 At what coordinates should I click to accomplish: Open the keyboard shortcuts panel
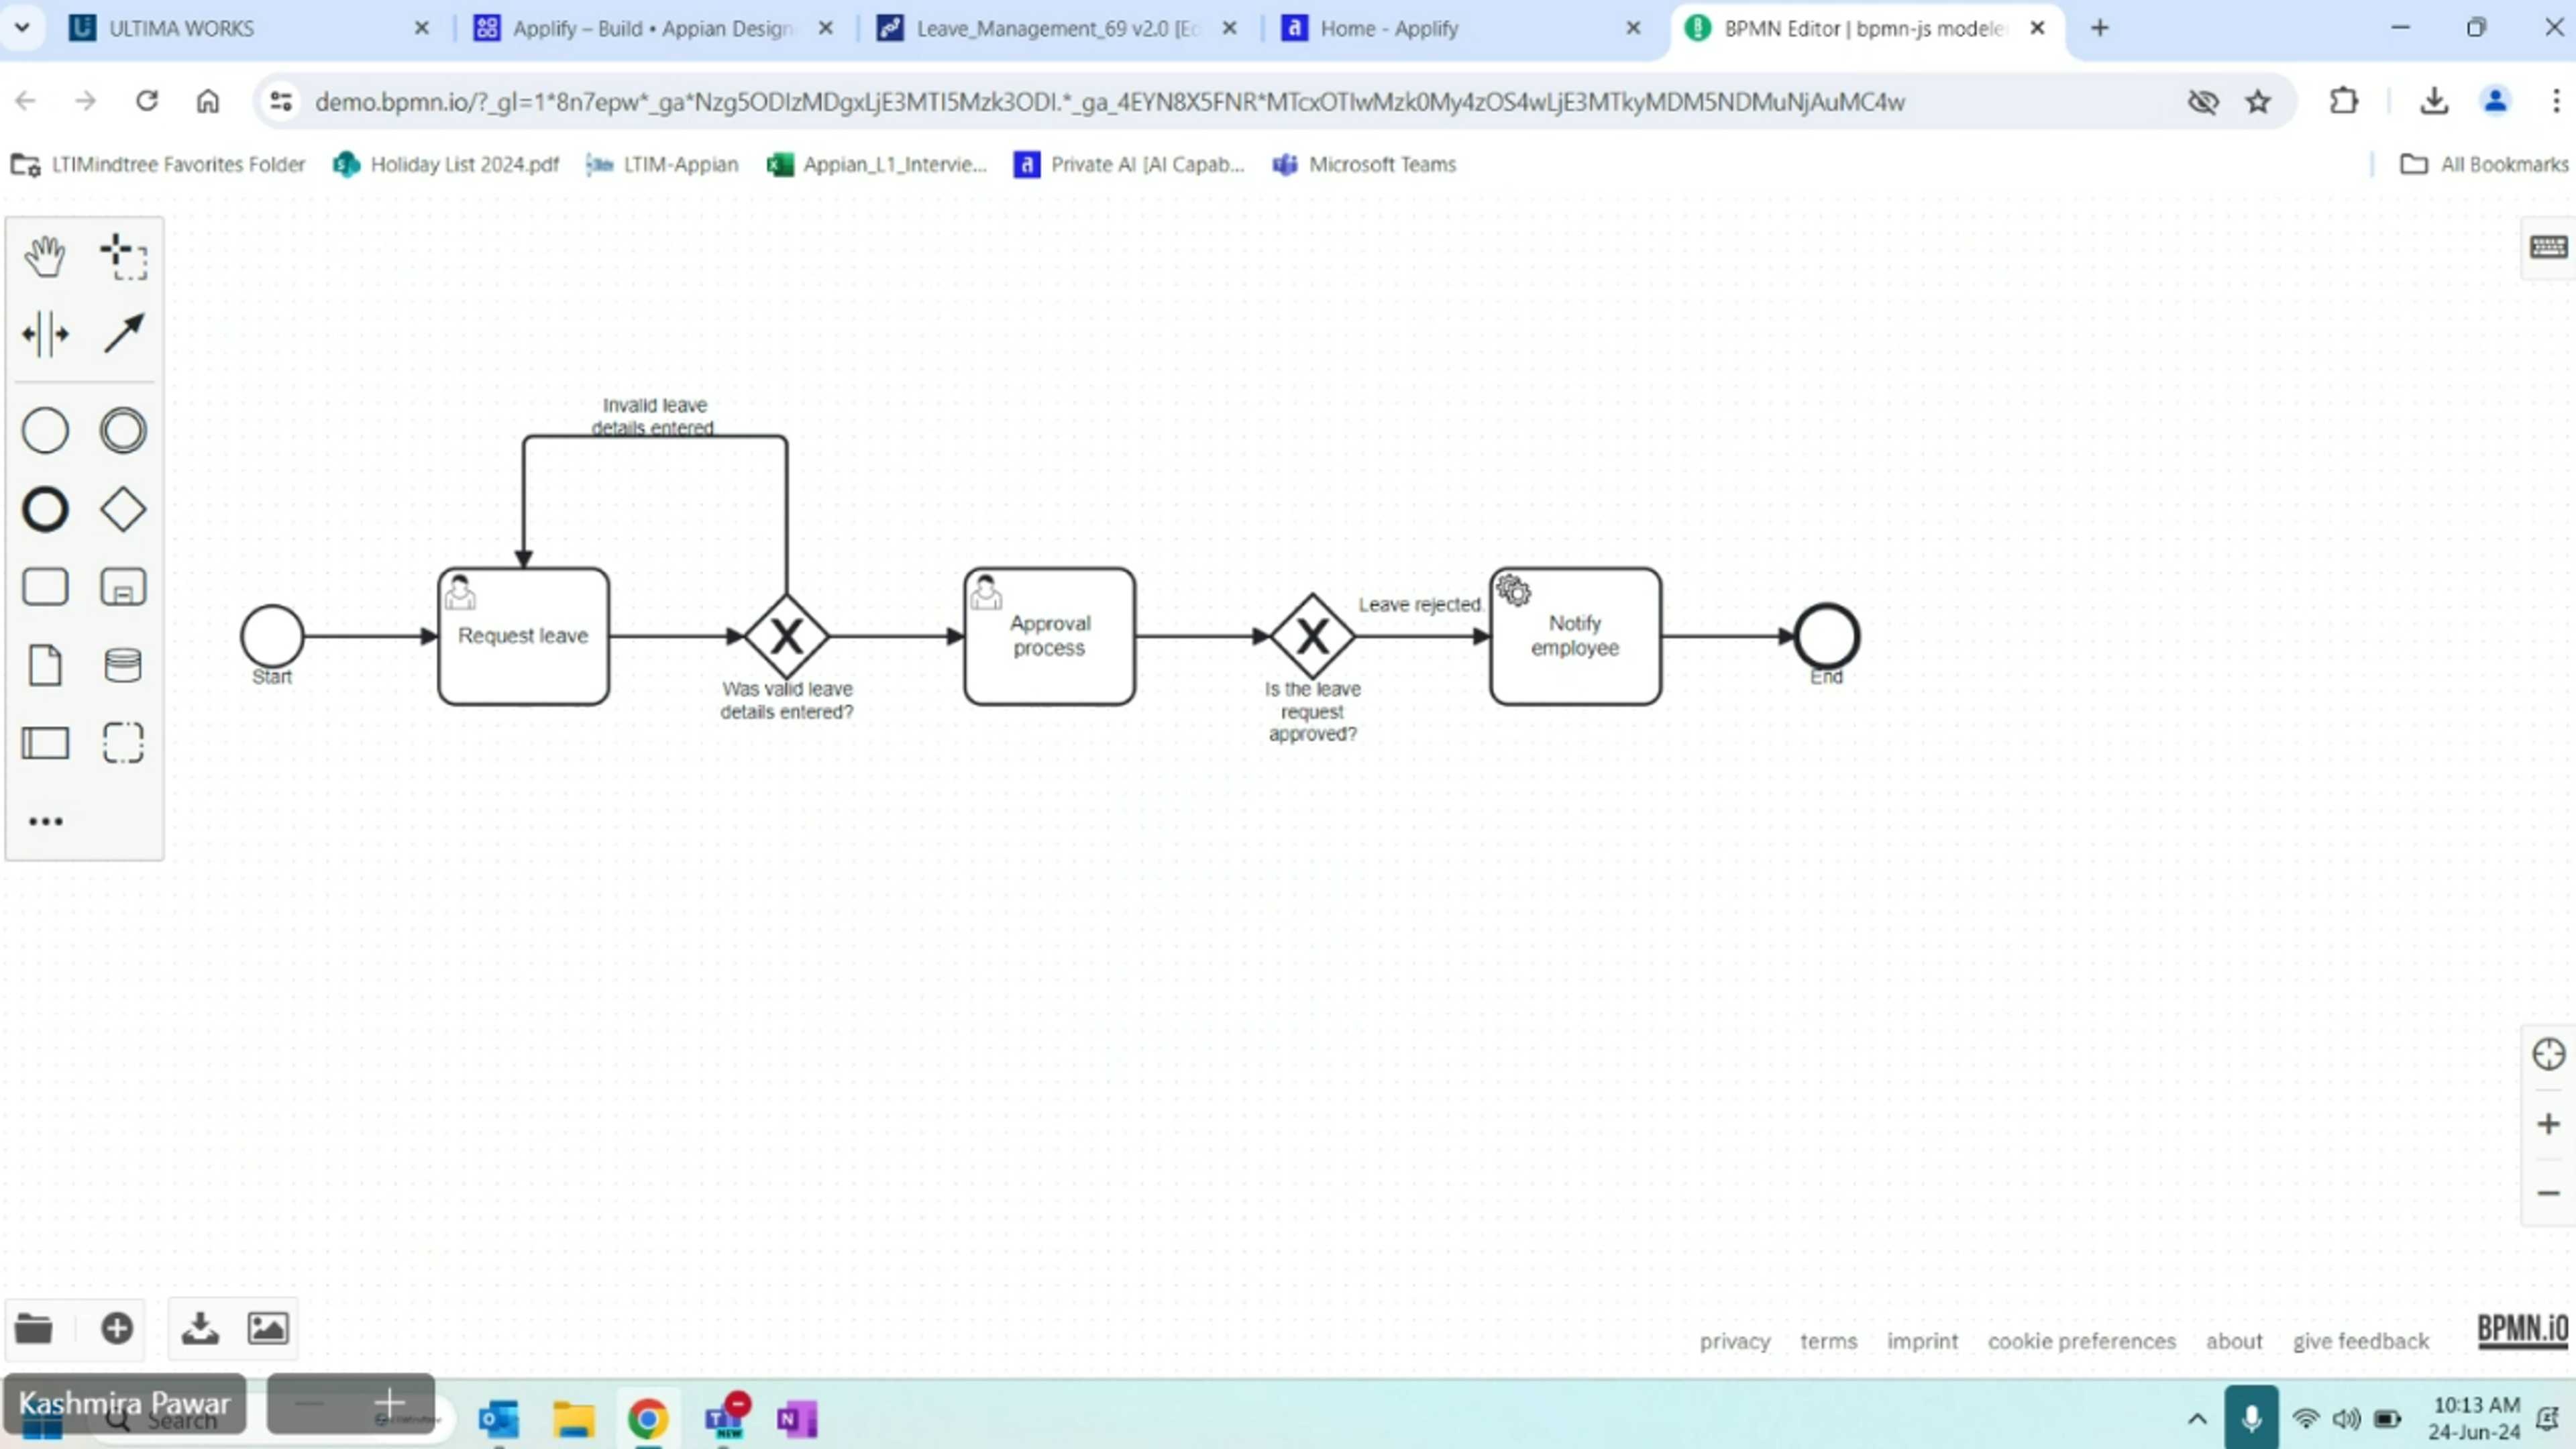(x=2548, y=247)
